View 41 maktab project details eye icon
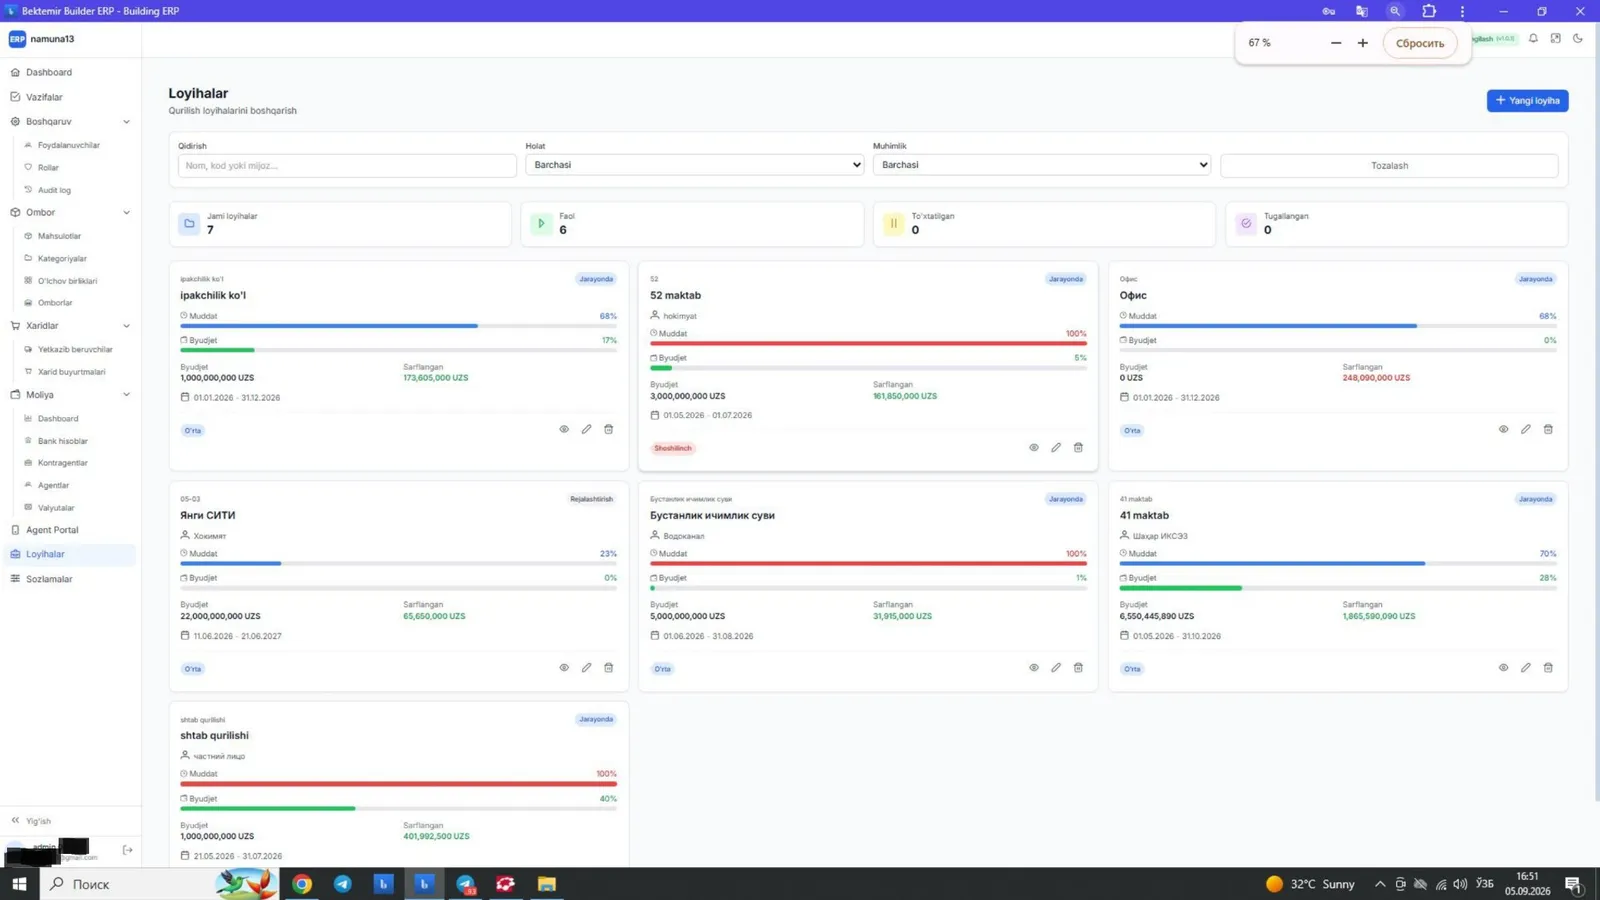Image resolution: width=1600 pixels, height=900 pixels. pos(1503,667)
